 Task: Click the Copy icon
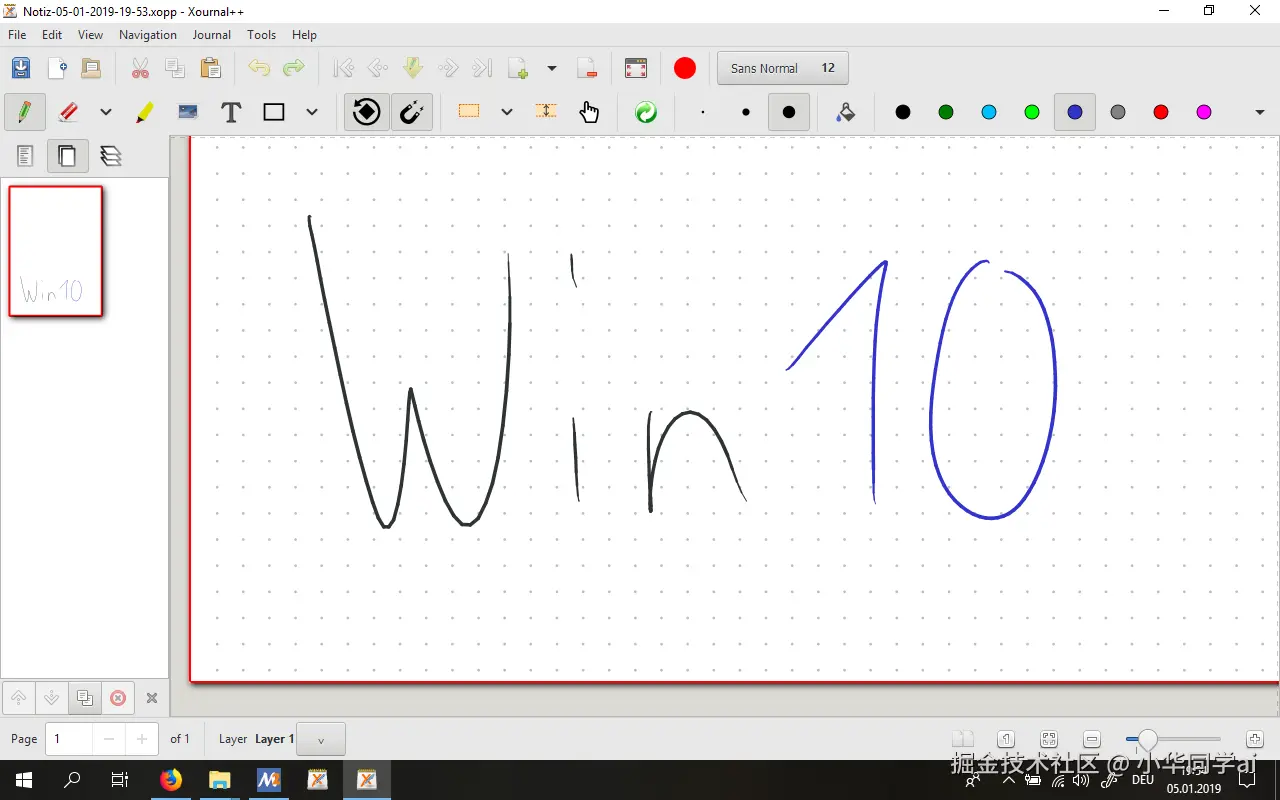tap(175, 68)
